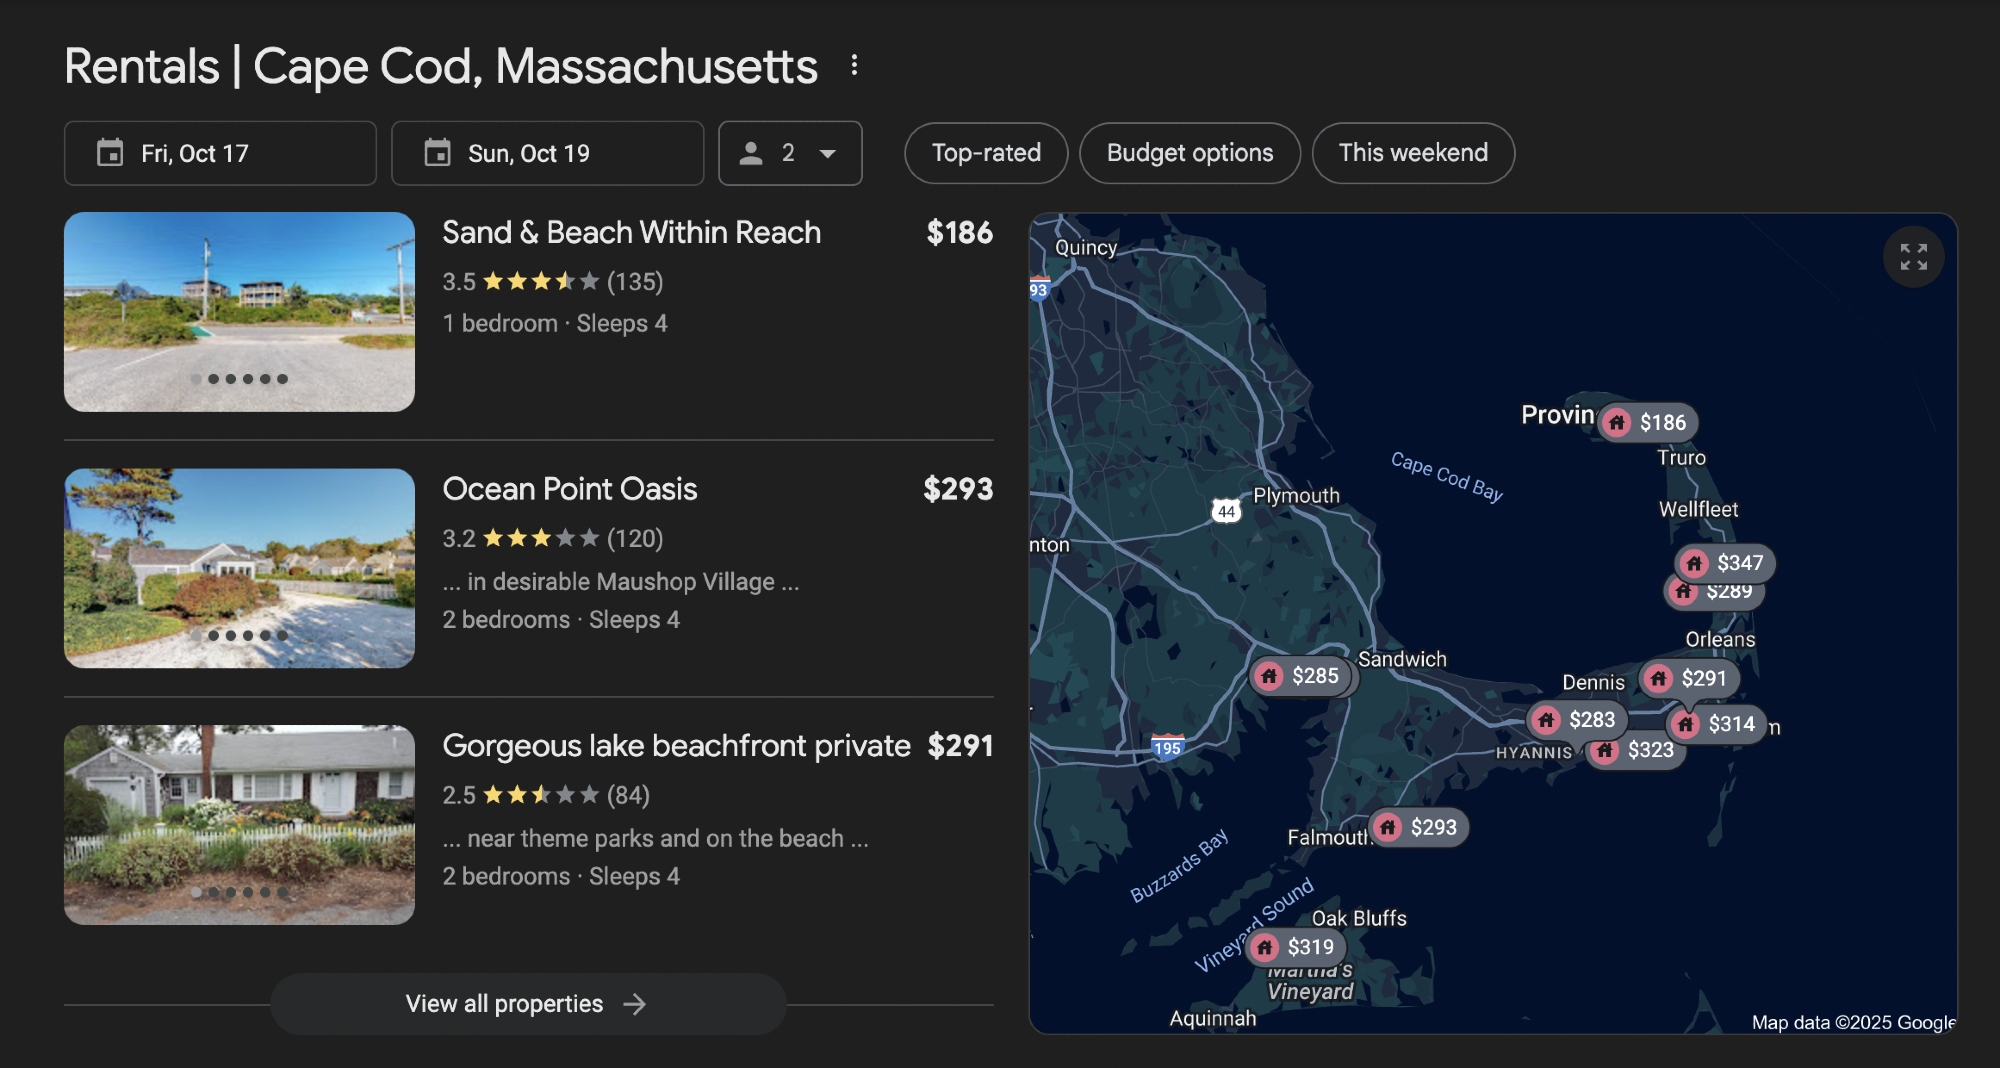
Task: Select the $283 pin near Dennis
Action: point(1577,720)
